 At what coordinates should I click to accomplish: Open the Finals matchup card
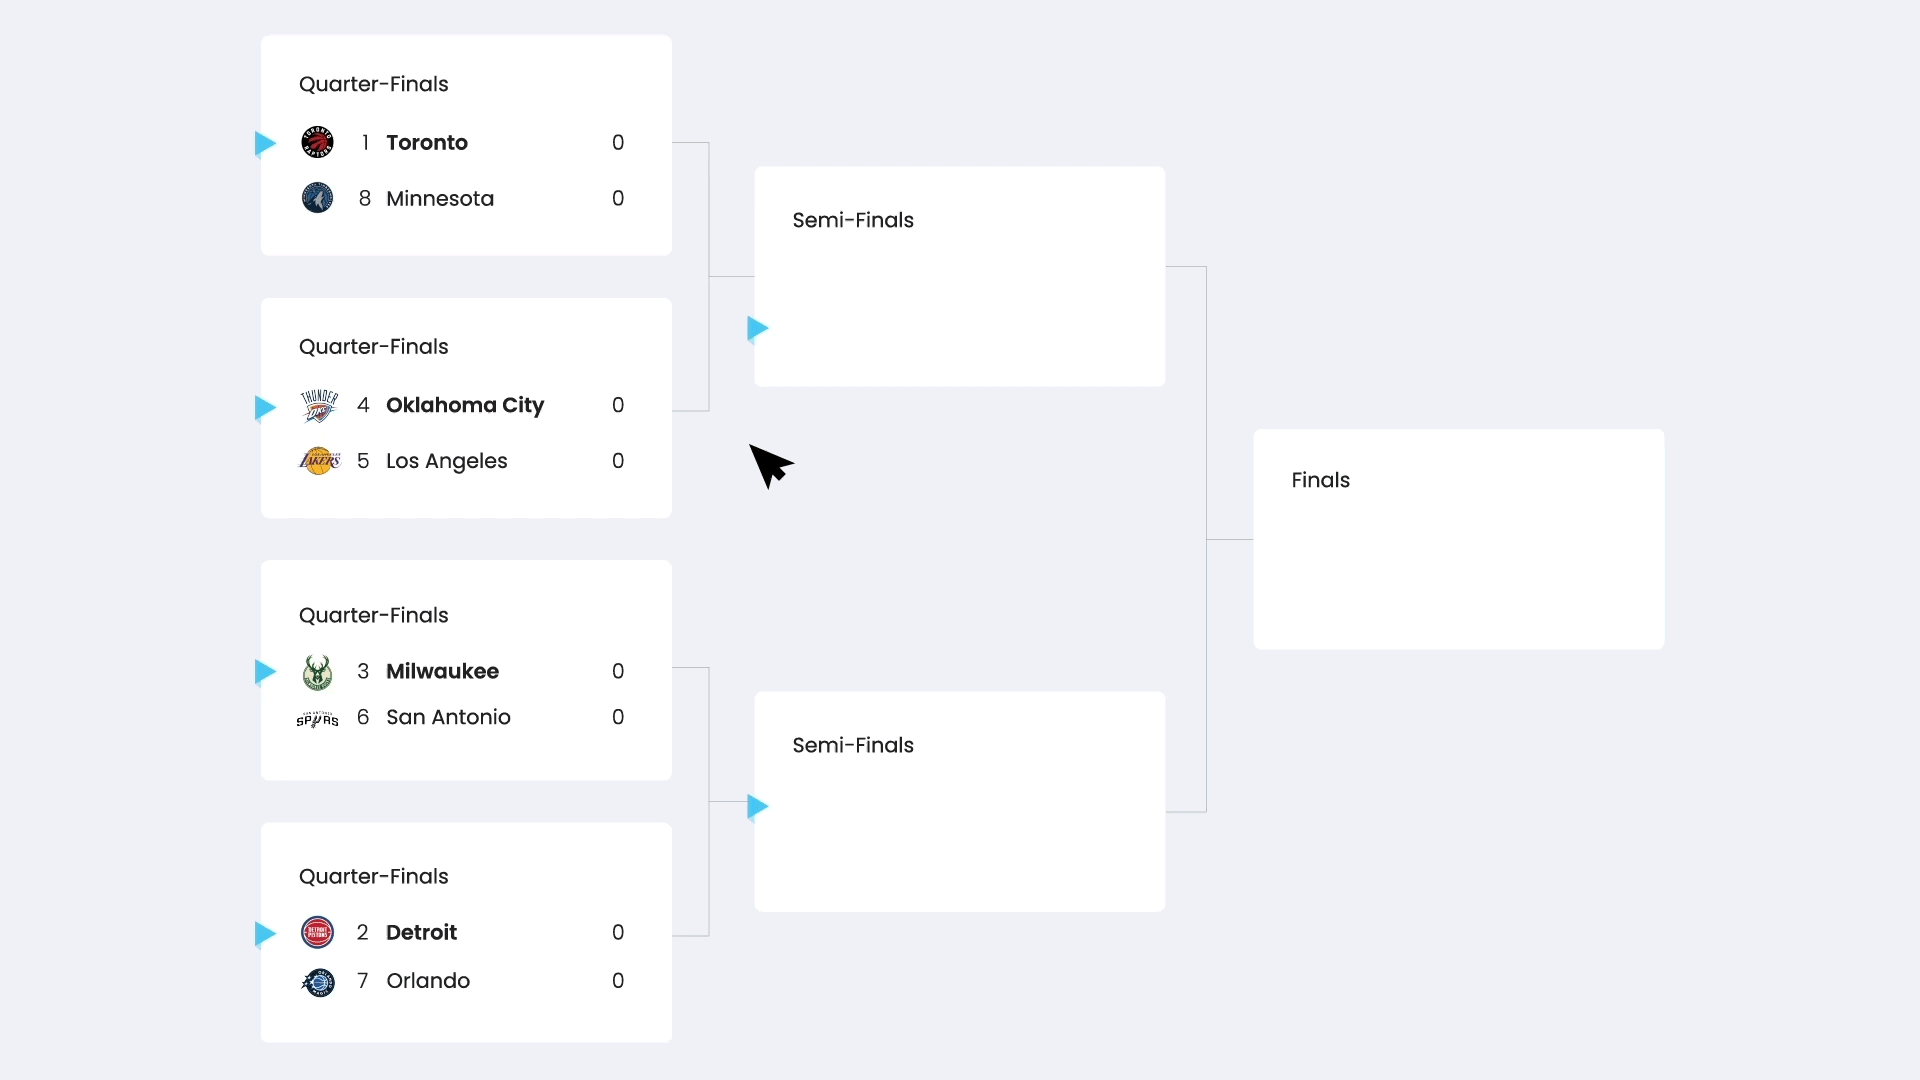coord(1458,540)
